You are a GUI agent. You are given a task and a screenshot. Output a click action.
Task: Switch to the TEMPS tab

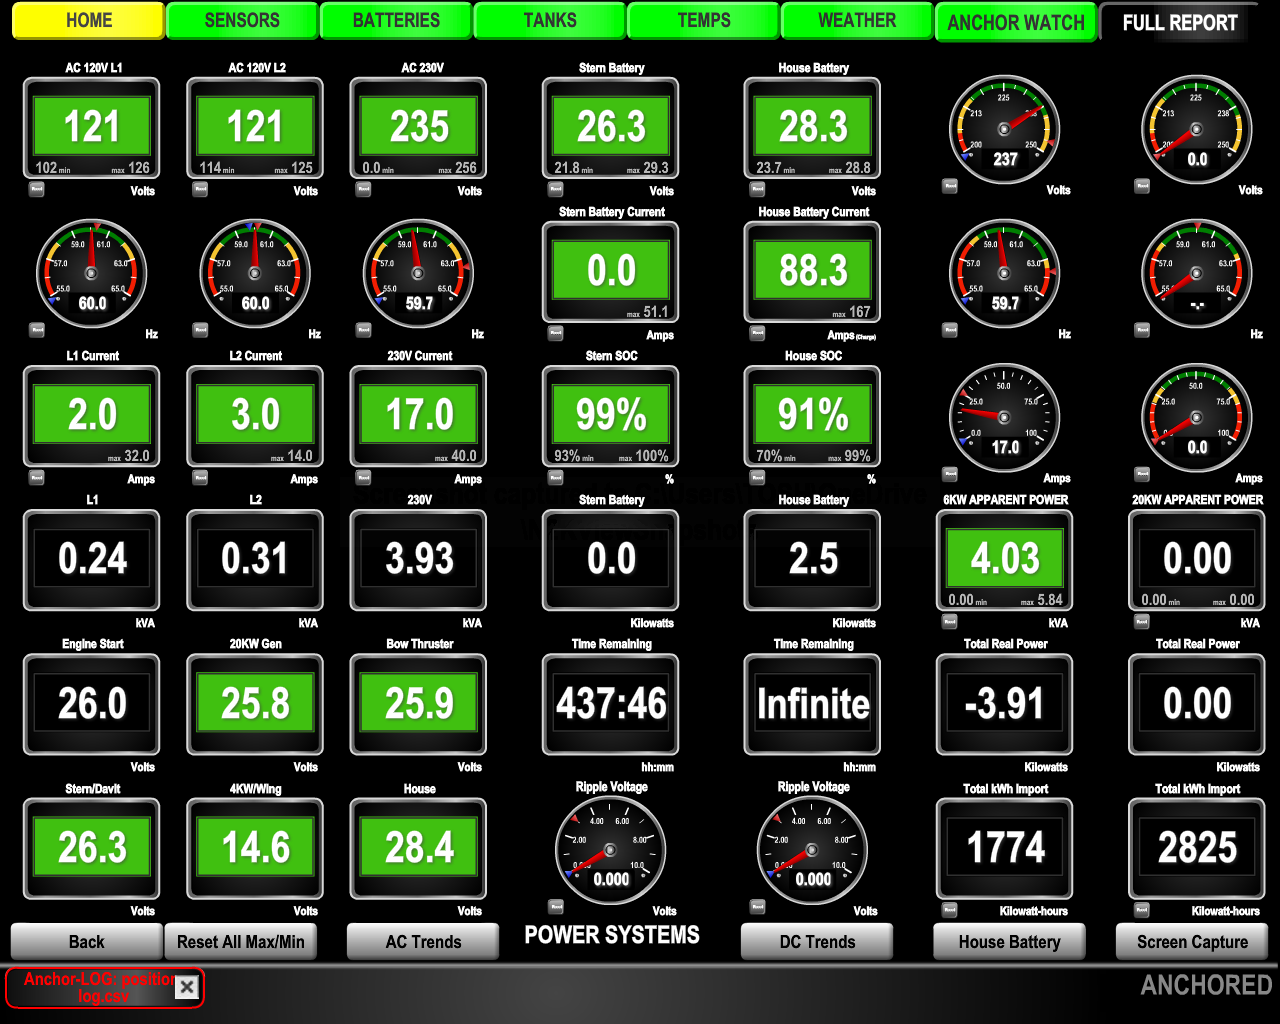tap(704, 20)
